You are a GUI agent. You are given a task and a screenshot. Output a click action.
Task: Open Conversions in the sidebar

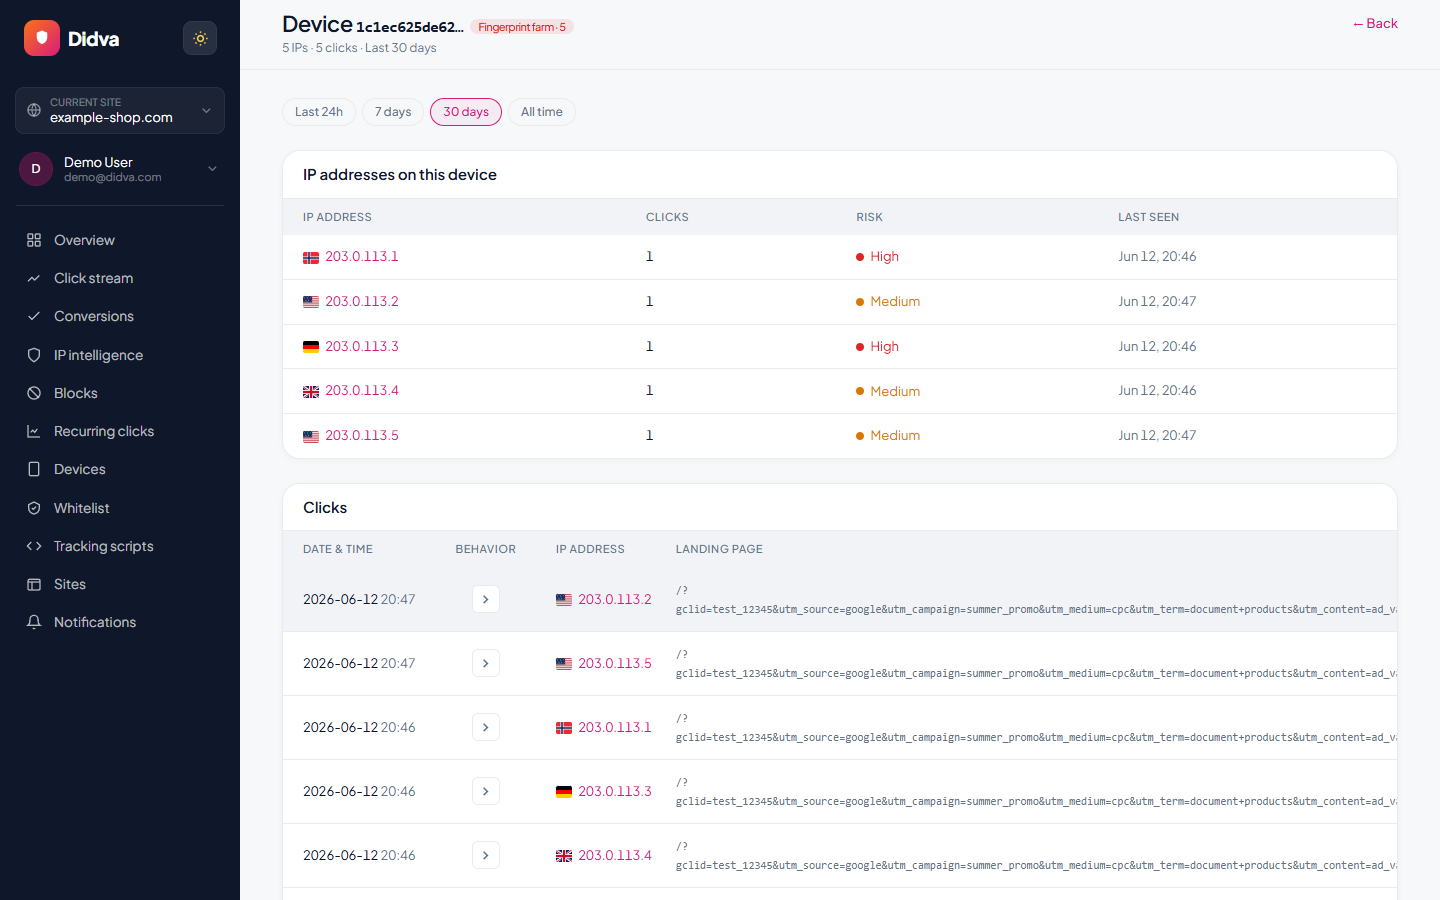93,316
